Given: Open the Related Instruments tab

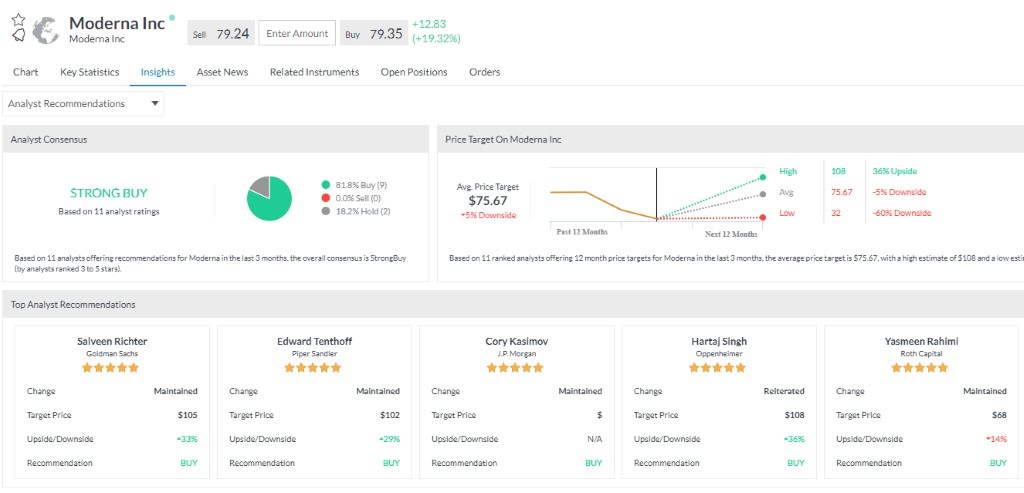Looking at the screenshot, I should [314, 72].
